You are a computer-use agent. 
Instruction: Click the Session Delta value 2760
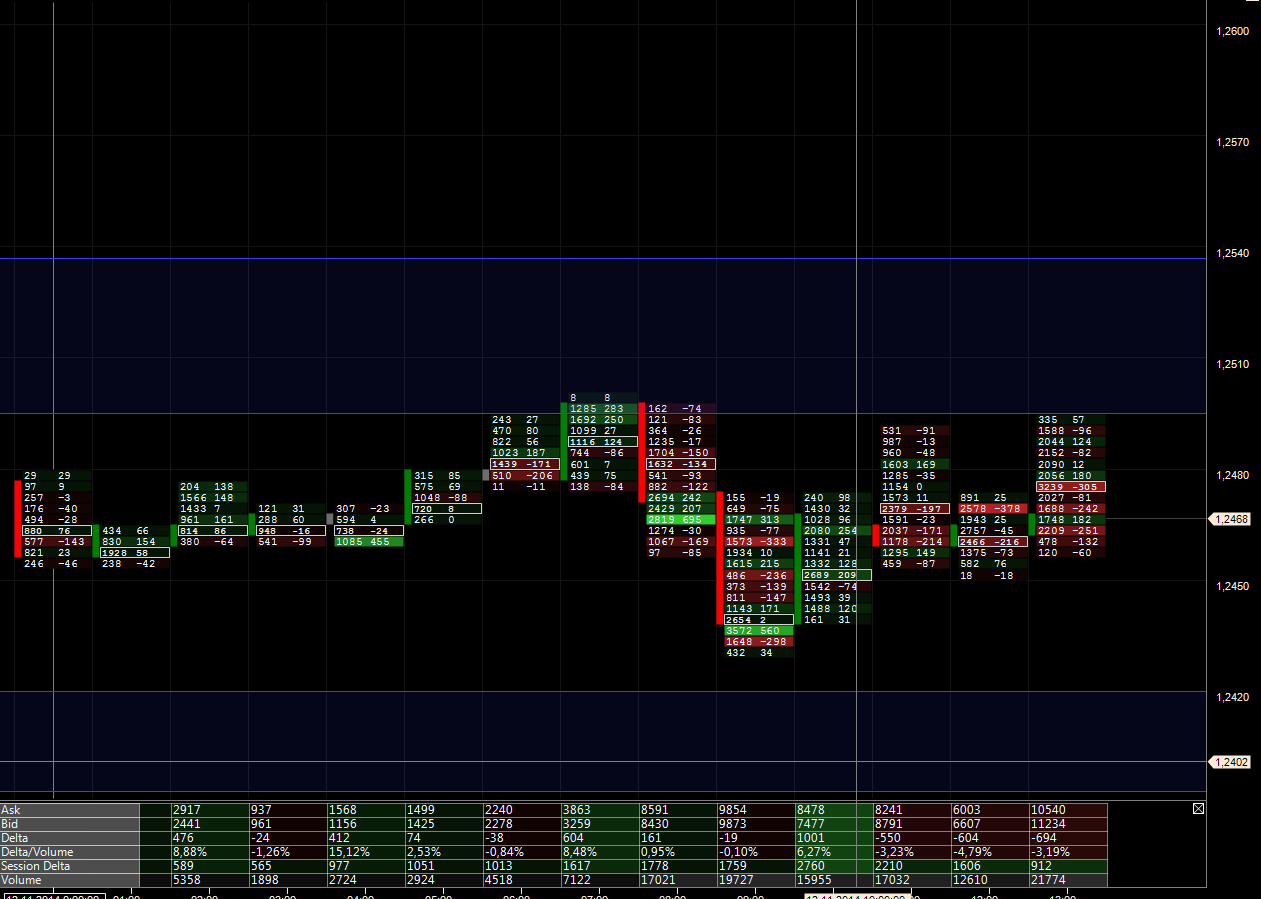coord(834,866)
